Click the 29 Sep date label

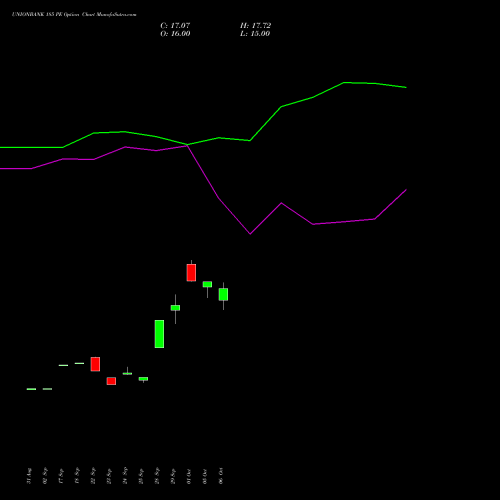pos(173,476)
